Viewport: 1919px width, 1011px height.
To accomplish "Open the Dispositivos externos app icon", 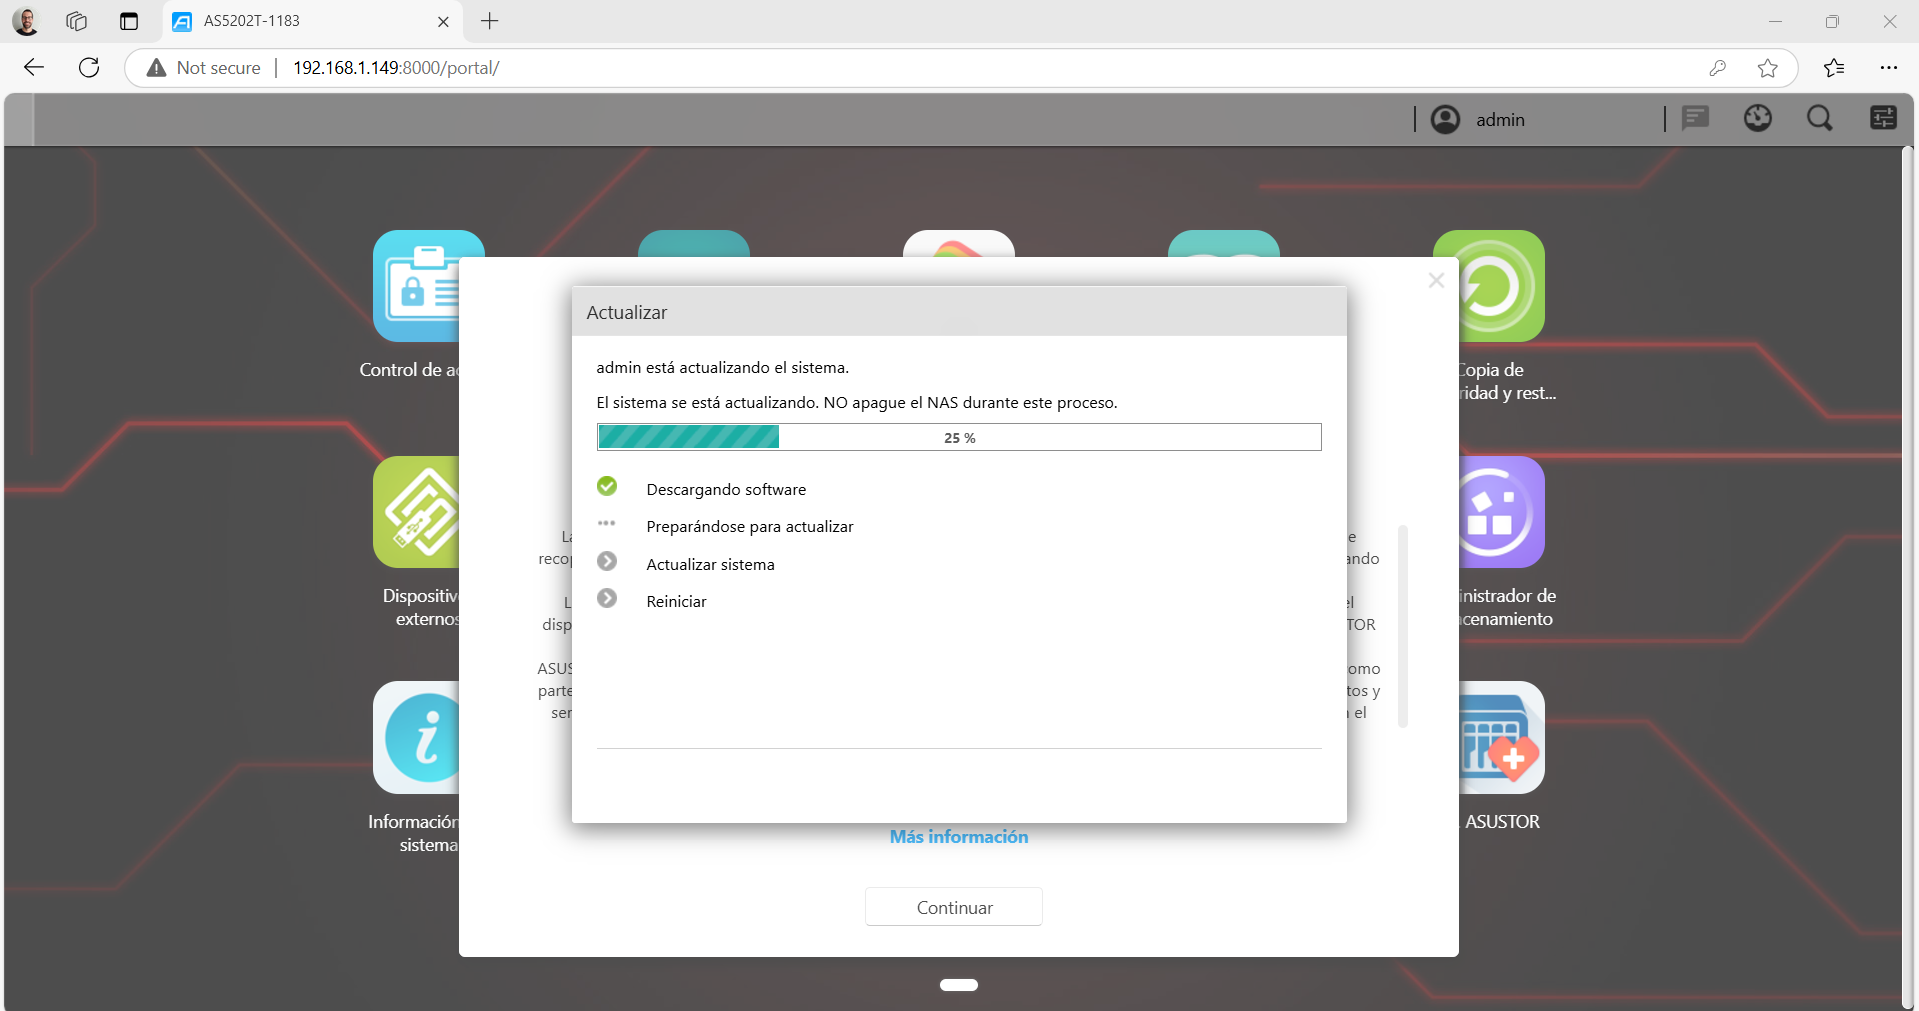I will pyautogui.click(x=415, y=512).
